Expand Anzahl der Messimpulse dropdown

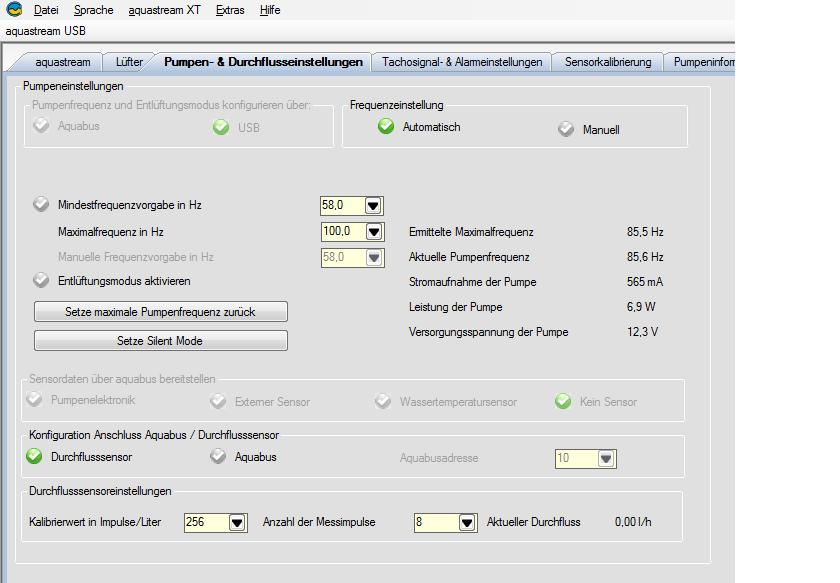[467, 522]
